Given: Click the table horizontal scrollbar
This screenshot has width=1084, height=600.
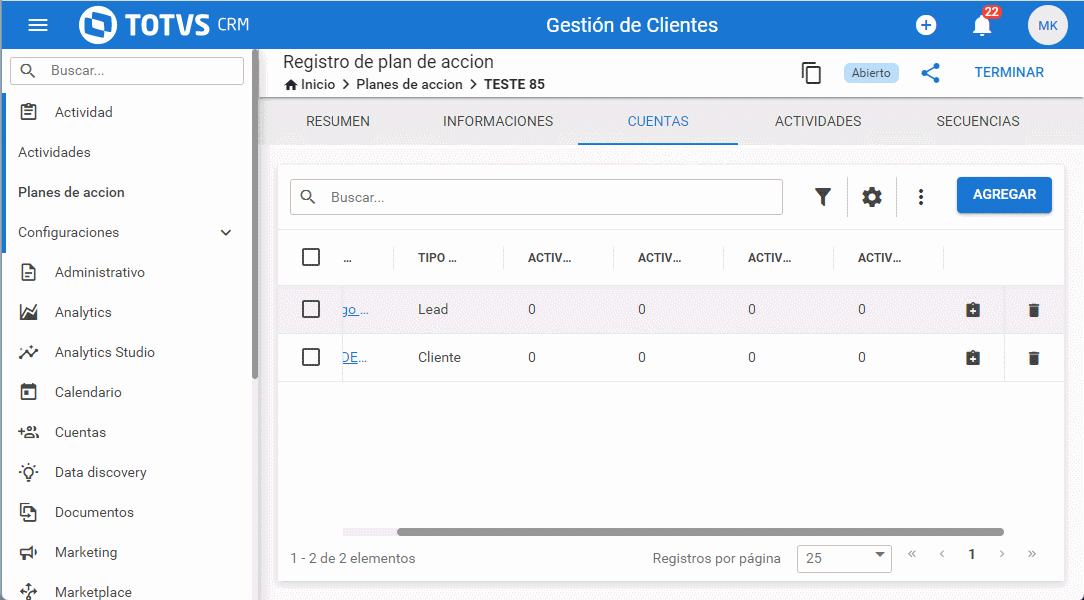Looking at the screenshot, I should click(700, 532).
